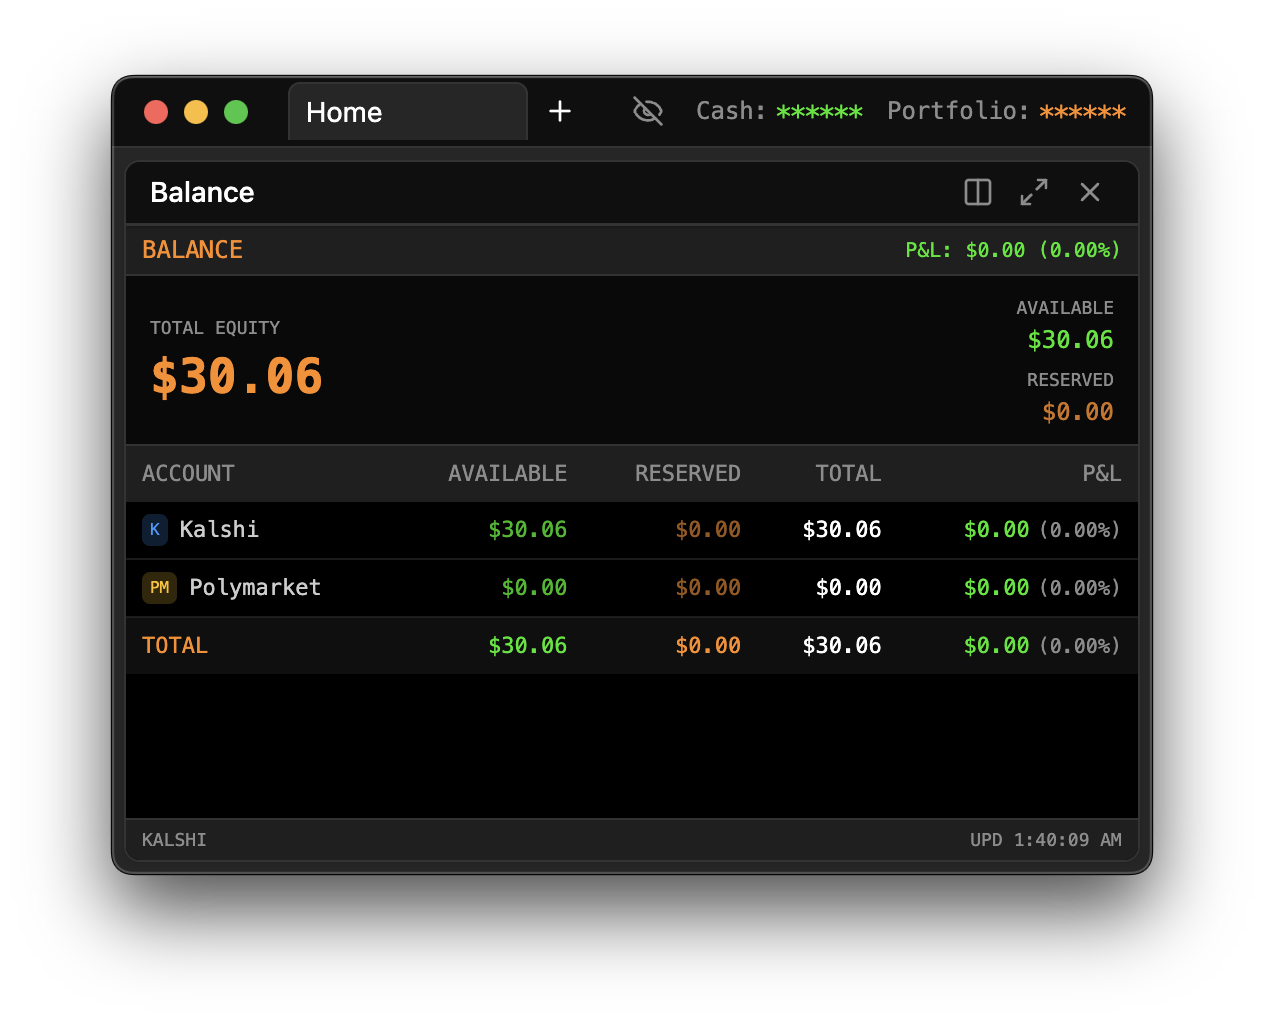Click the TOTAL column header

click(x=848, y=474)
